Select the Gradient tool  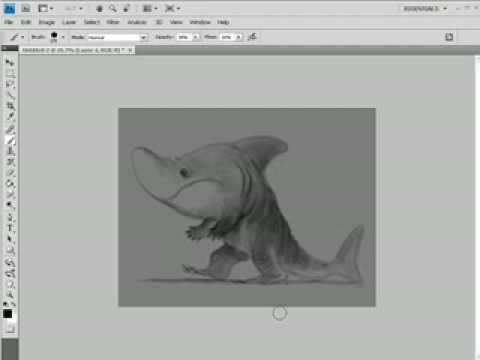(10, 184)
